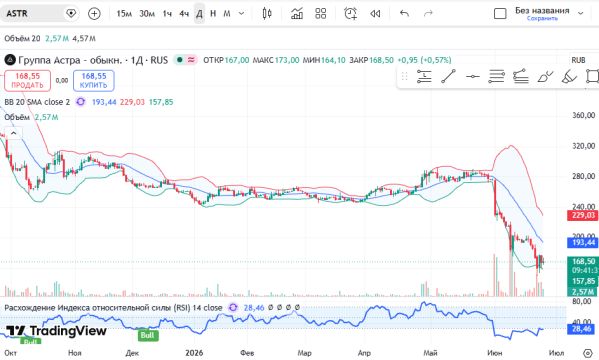
Task: Select the Fib retracement drawing tool
Action: point(424,76)
